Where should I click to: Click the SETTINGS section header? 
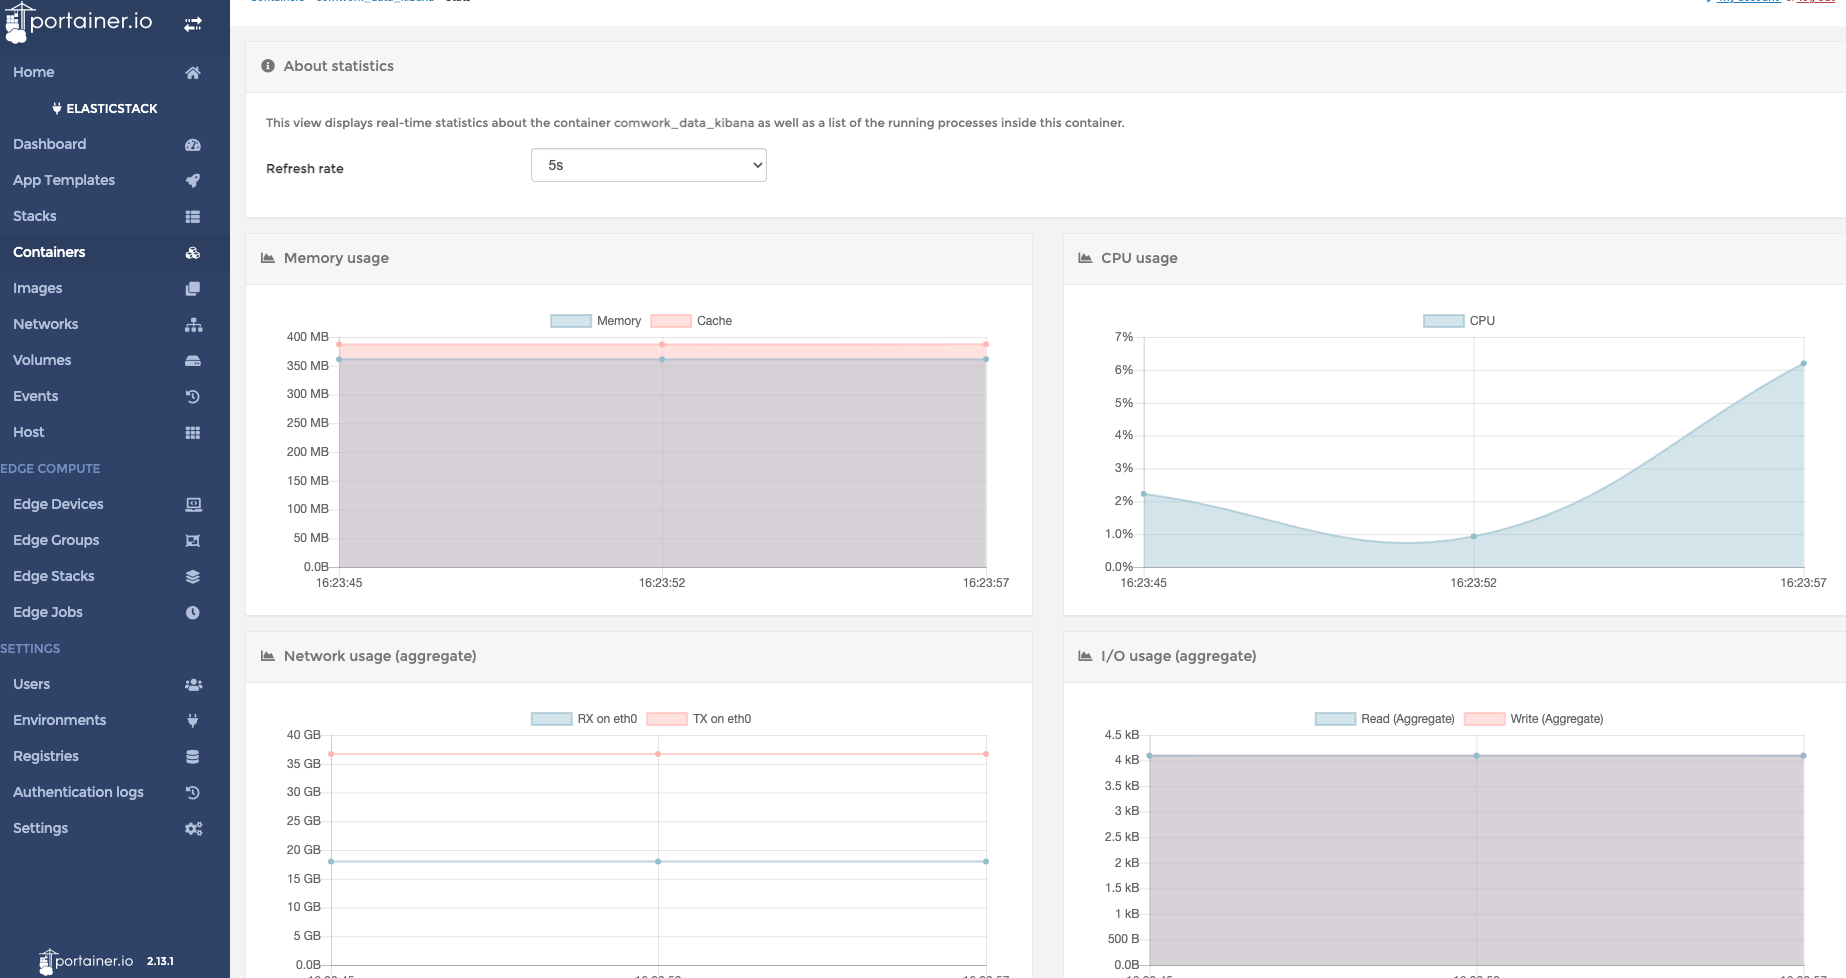tap(30, 649)
